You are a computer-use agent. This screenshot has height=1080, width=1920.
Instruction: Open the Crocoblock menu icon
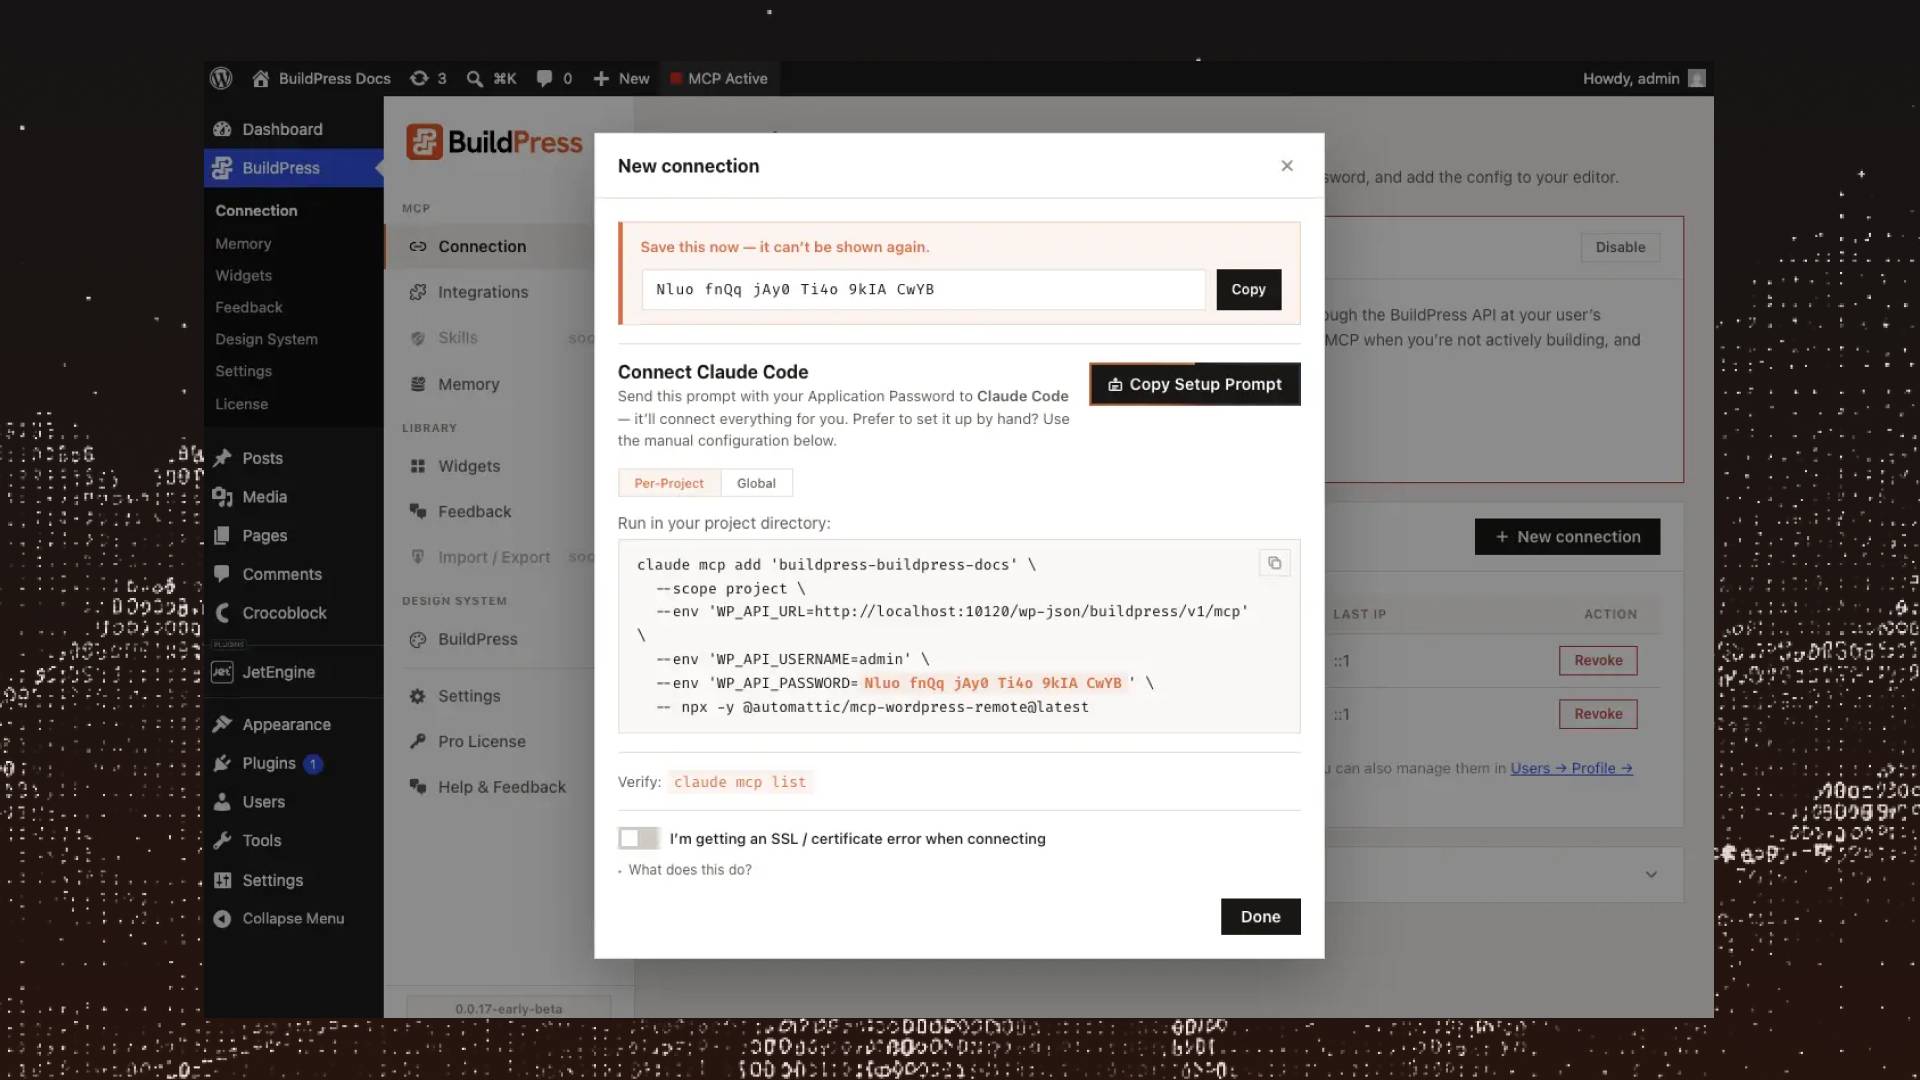coord(222,613)
